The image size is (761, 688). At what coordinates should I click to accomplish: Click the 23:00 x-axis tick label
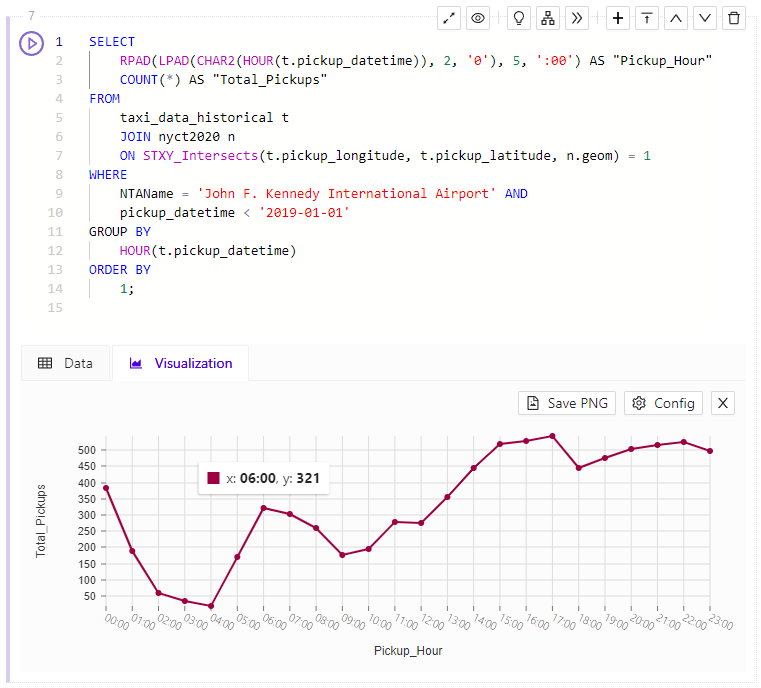point(721,622)
